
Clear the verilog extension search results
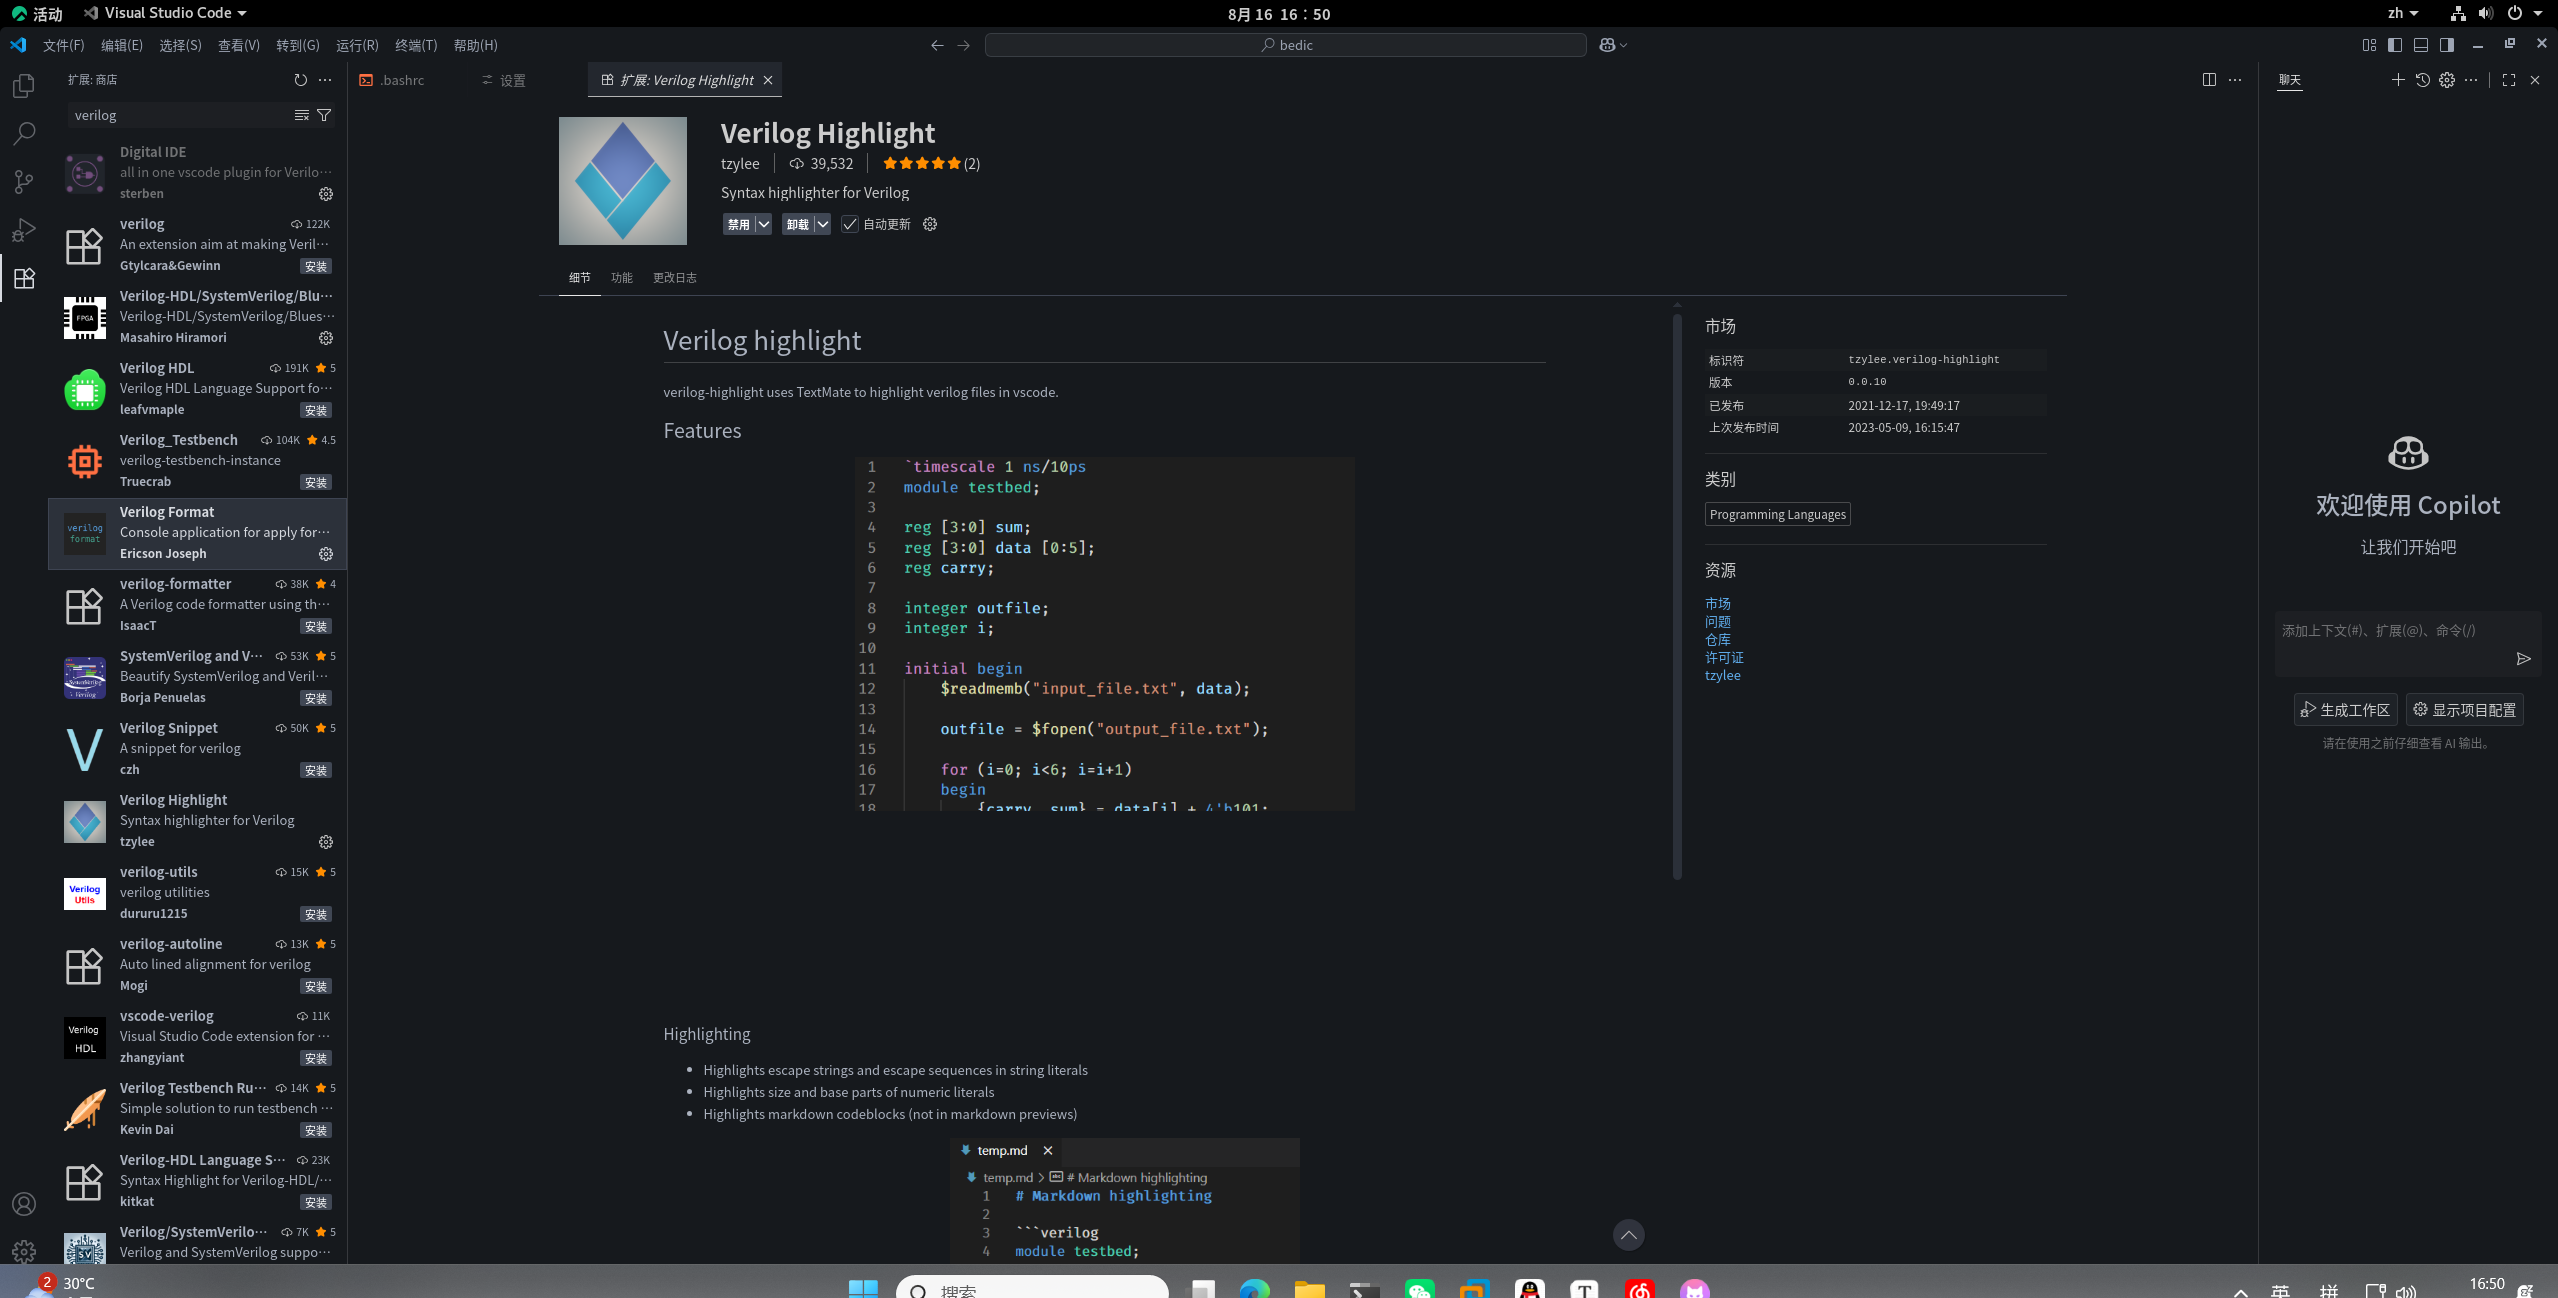300,115
